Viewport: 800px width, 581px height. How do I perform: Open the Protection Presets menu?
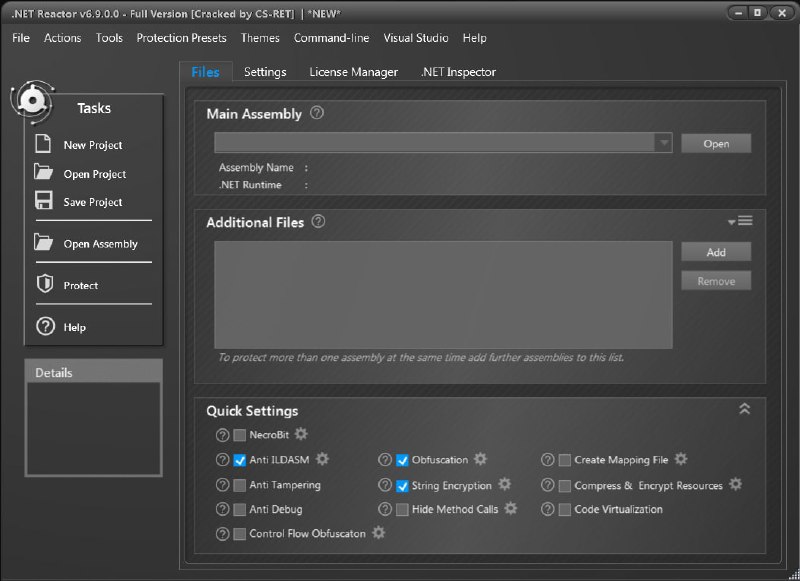click(x=181, y=38)
